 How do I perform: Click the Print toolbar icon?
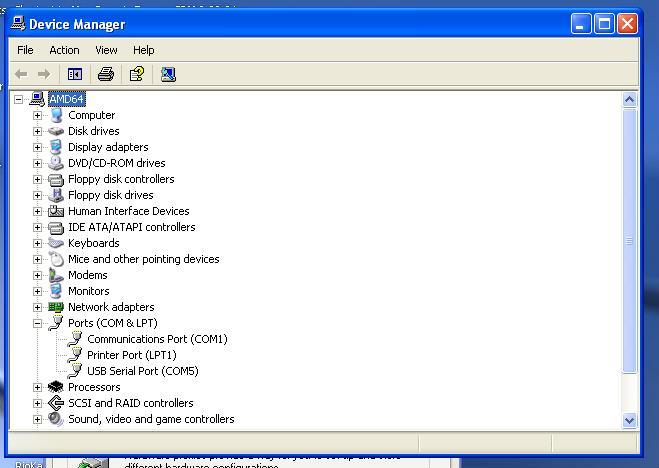coord(106,74)
